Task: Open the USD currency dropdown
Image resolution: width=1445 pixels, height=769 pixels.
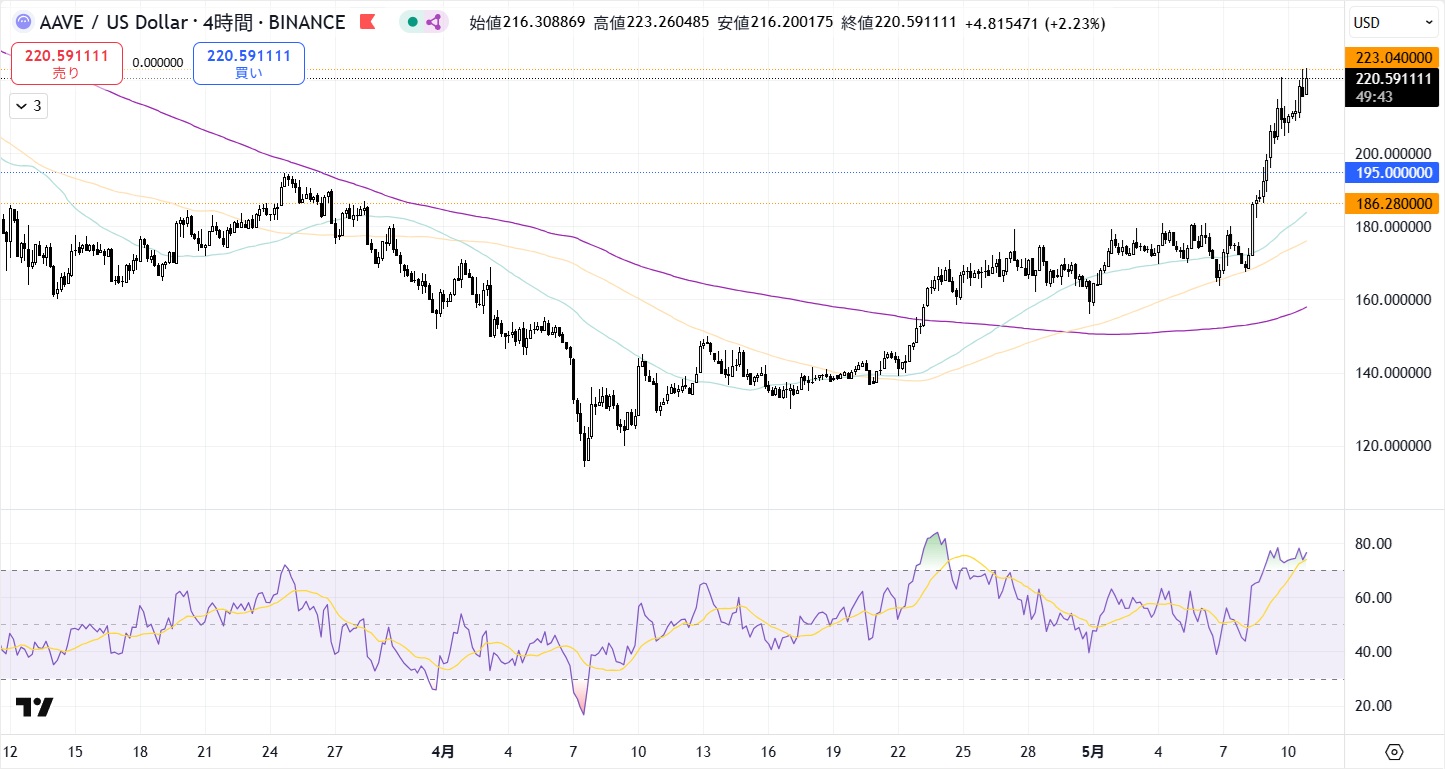Action: (1394, 22)
